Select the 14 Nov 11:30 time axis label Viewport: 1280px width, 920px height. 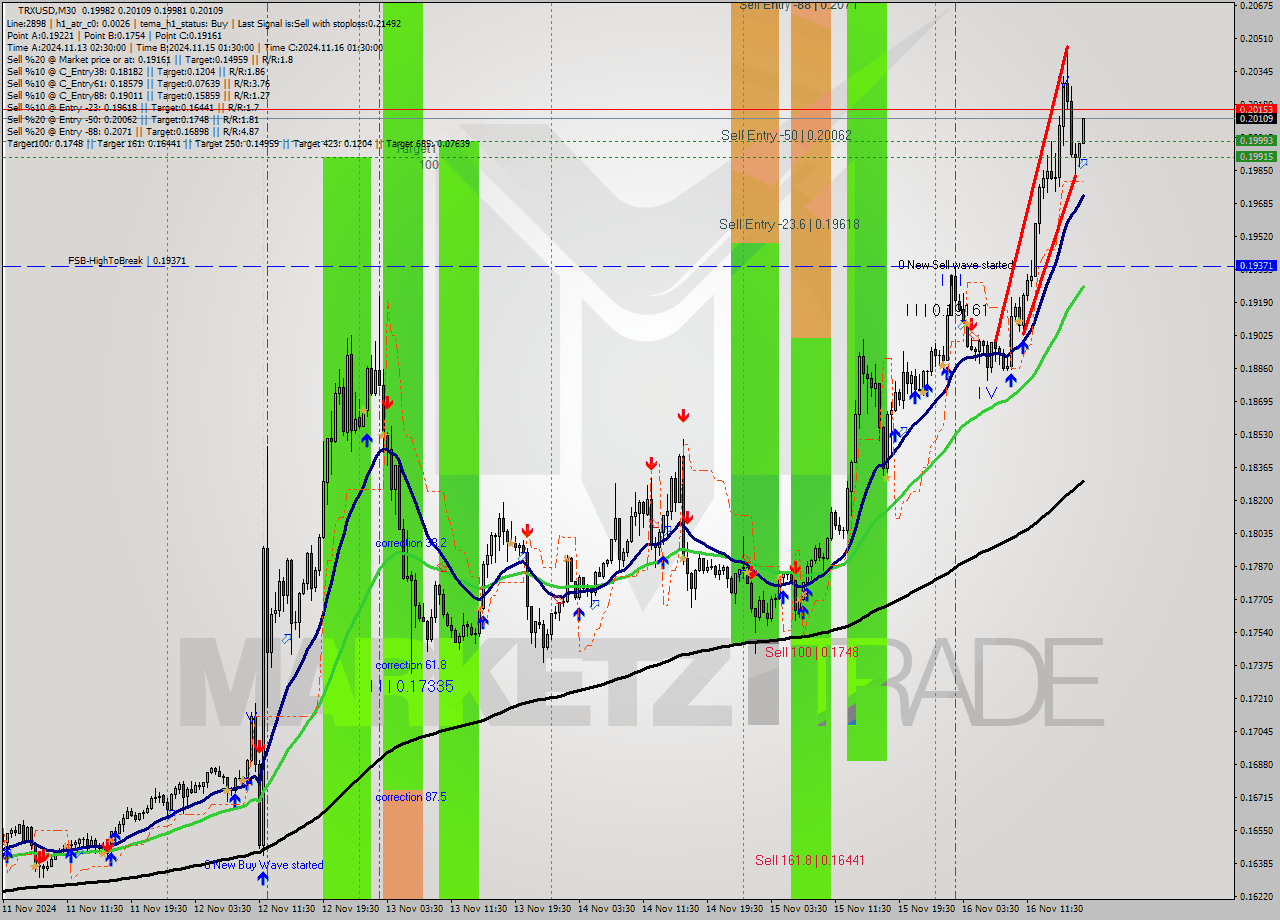(x=671, y=909)
